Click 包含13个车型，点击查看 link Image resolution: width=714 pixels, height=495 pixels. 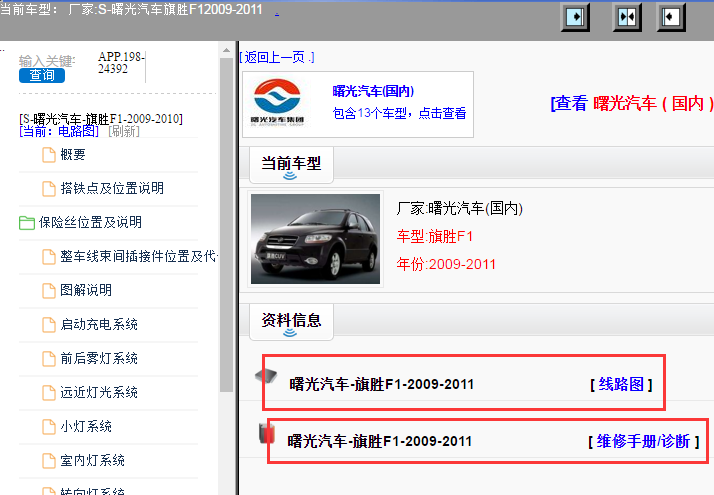399,113
